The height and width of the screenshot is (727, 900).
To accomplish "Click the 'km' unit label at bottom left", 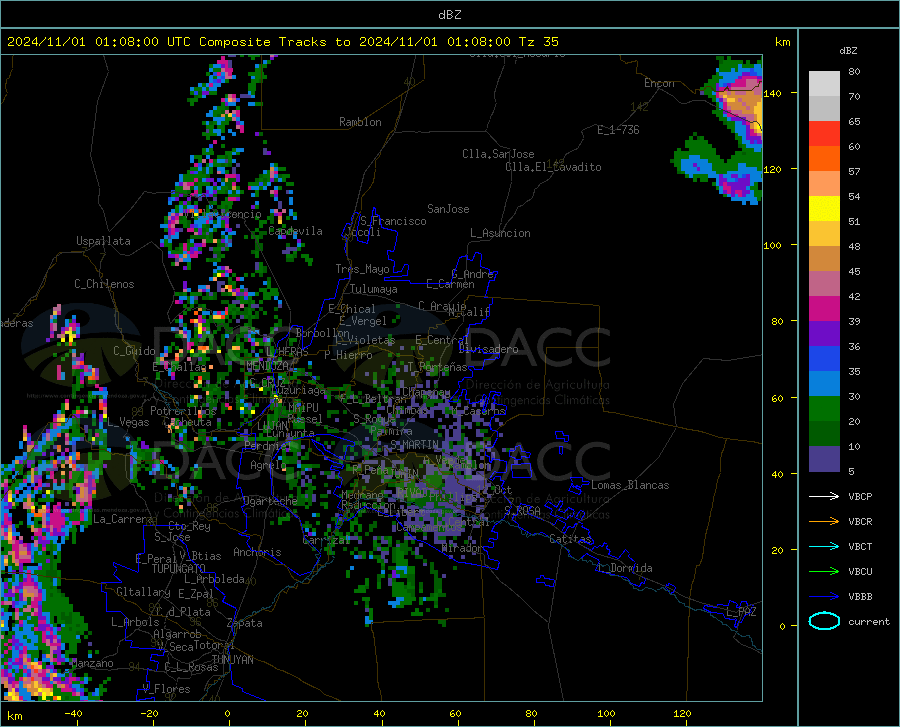I will [x=14, y=716].
